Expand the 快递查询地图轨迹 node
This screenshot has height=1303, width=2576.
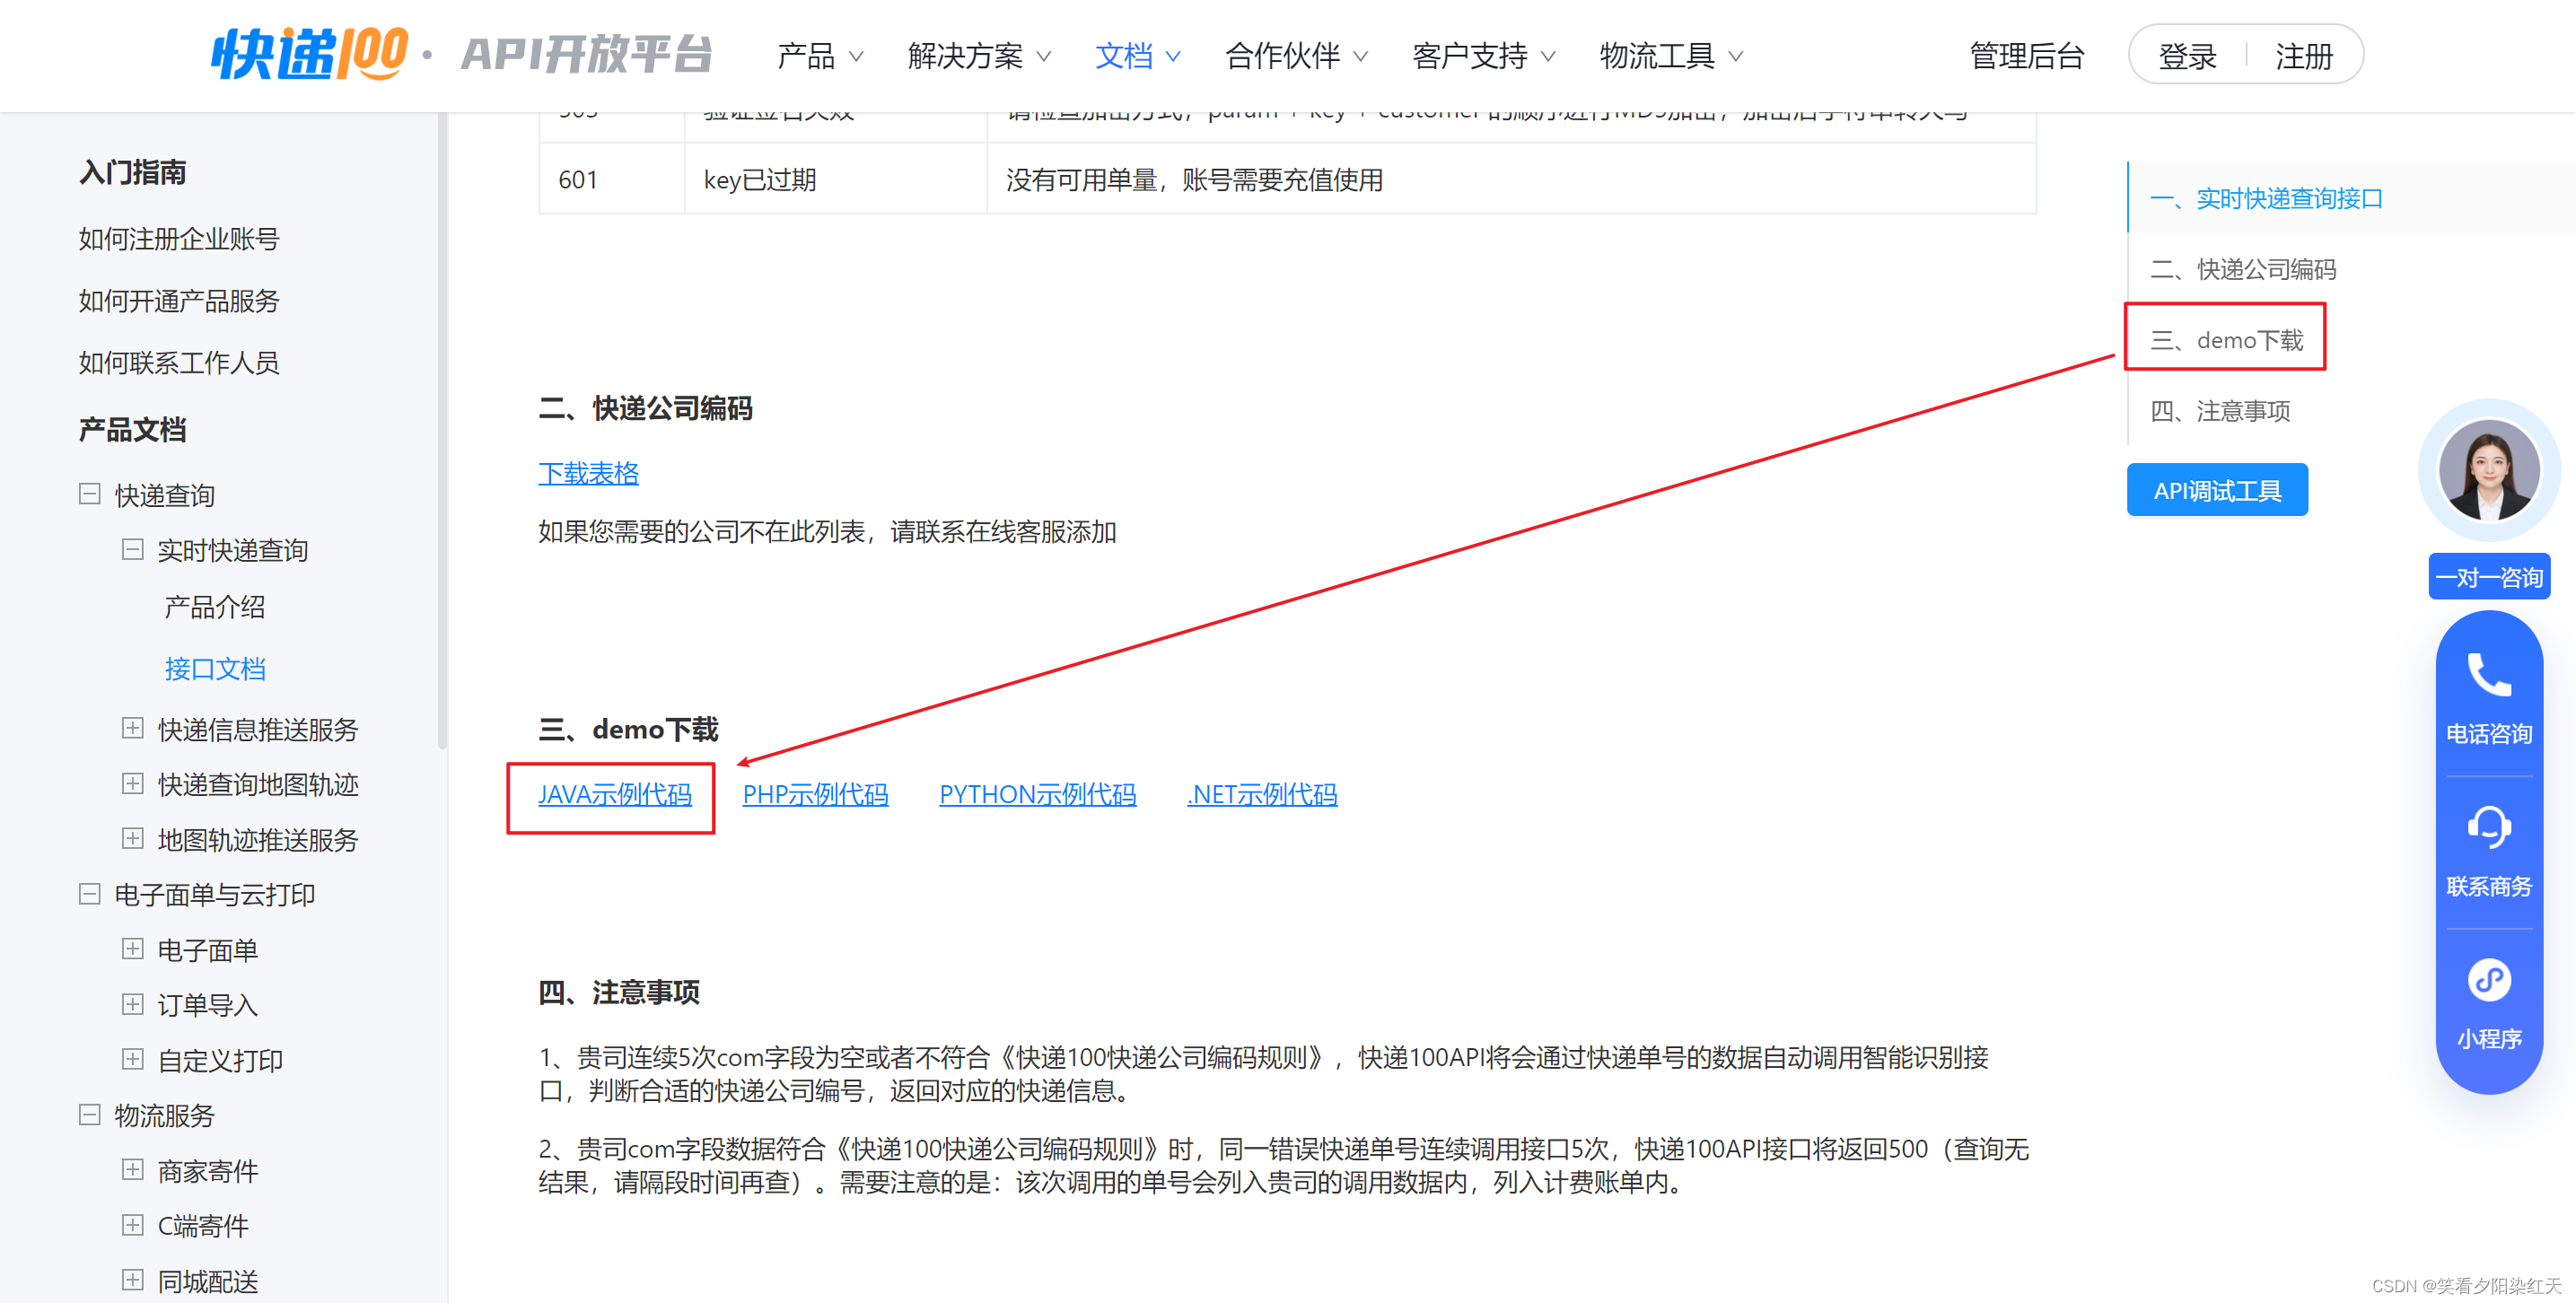pos(132,783)
